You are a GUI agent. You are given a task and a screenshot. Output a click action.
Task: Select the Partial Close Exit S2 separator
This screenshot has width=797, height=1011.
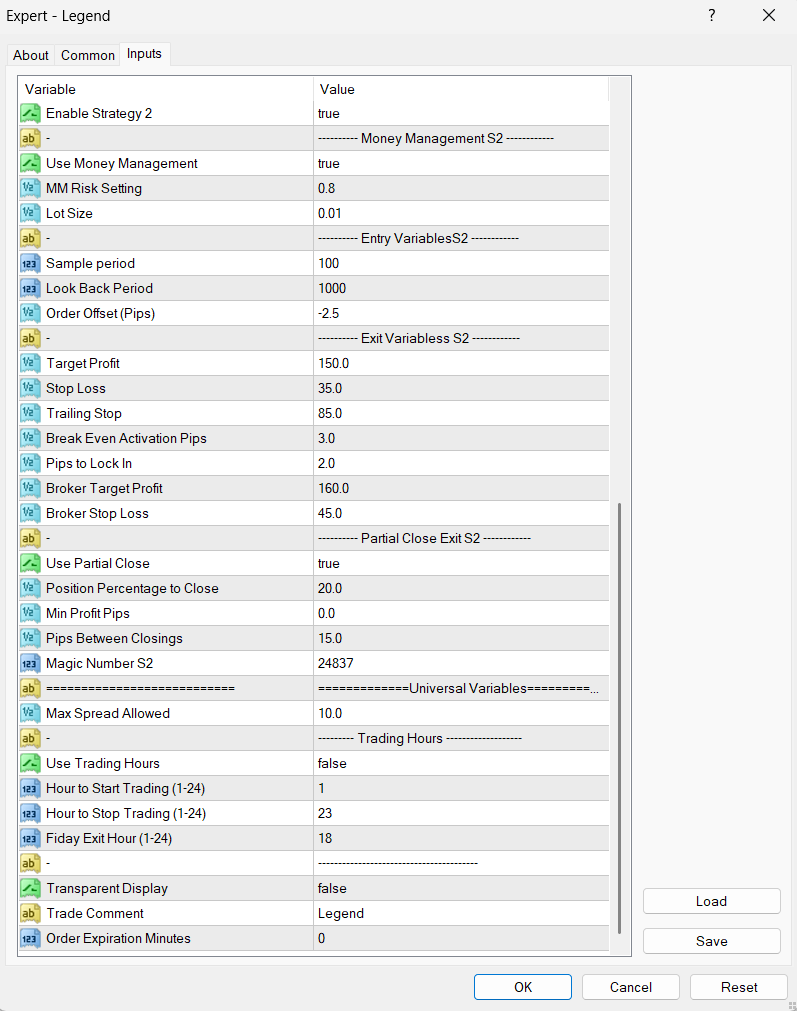coord(313,538)
